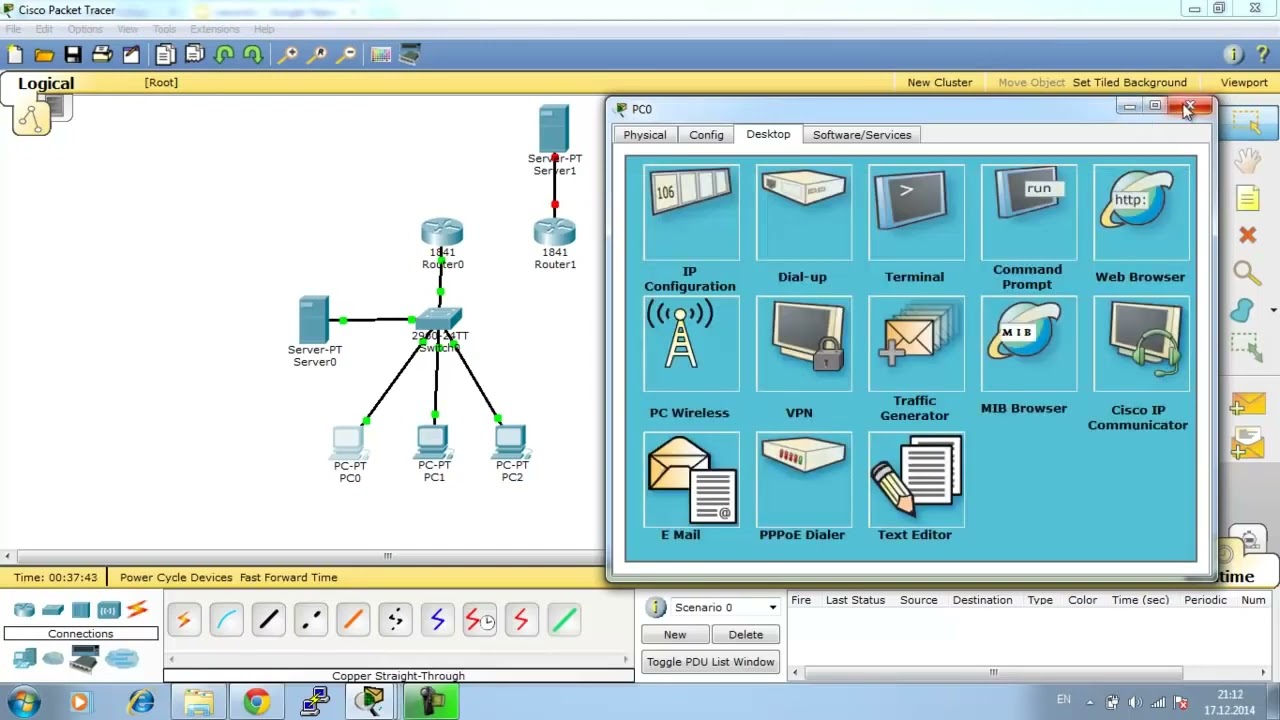Create a new file from toolbar
This screenshot has height=720, width=1280.
click(x=15, y=55)
